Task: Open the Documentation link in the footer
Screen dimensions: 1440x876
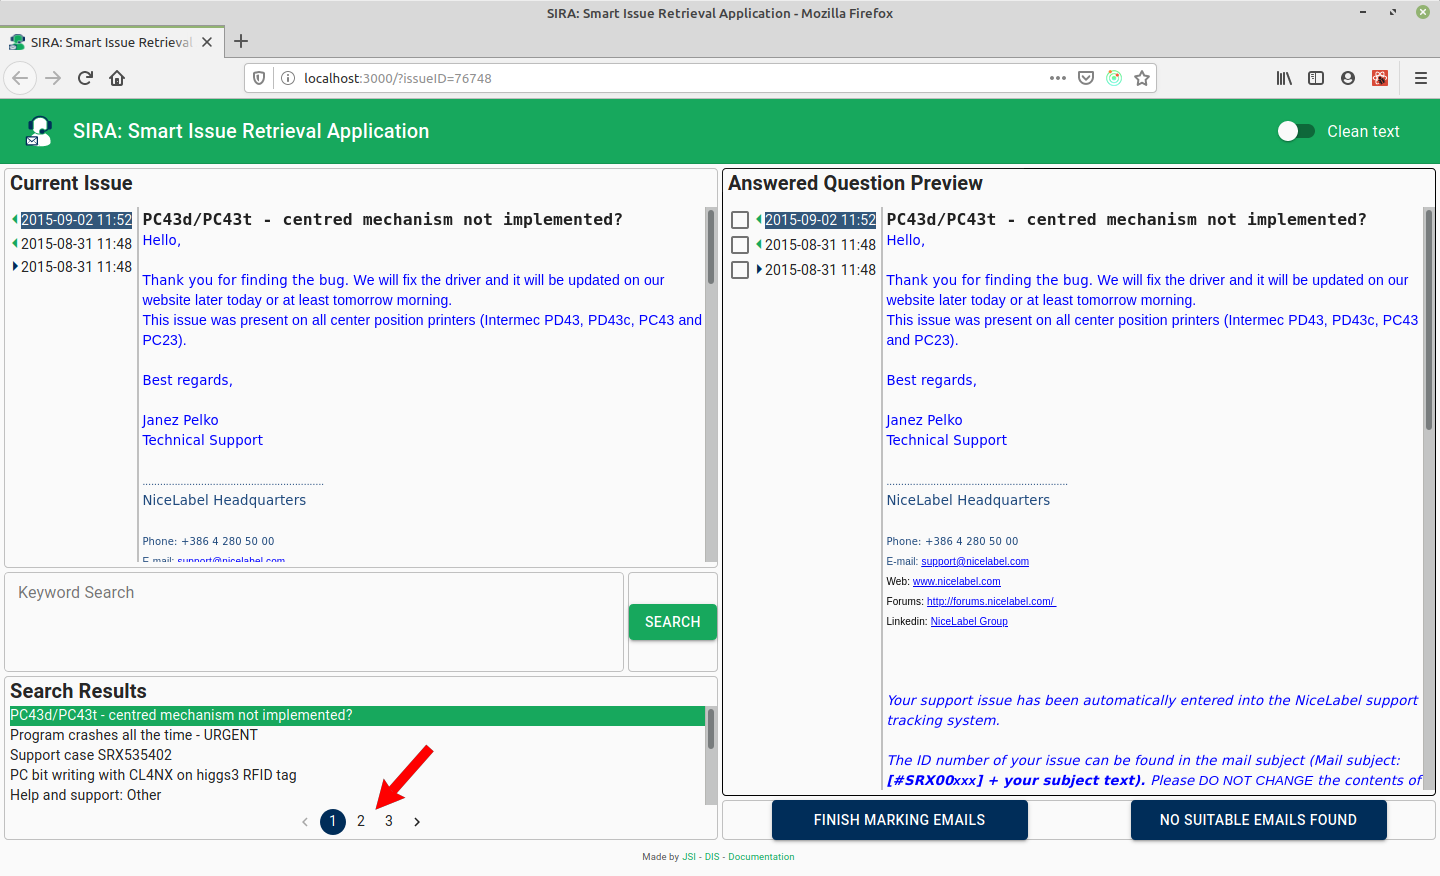Action: (x=761, y=857)
